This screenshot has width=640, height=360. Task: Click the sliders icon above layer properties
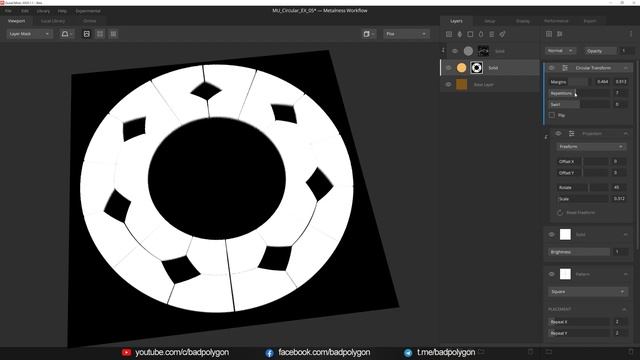coord(560,34)
